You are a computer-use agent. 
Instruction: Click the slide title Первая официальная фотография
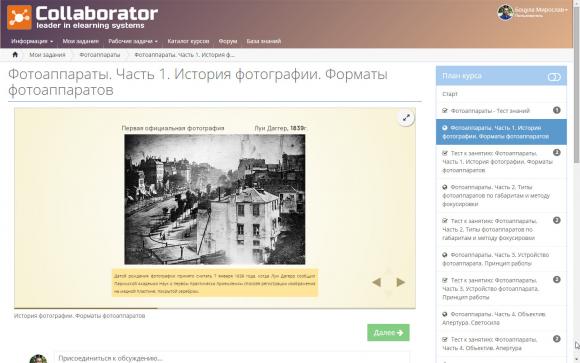[173, 128]
